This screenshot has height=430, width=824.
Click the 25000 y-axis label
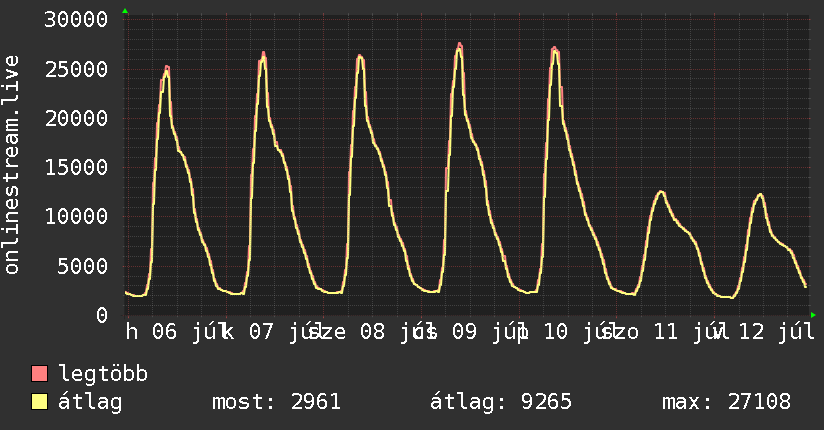click(76, 69)
